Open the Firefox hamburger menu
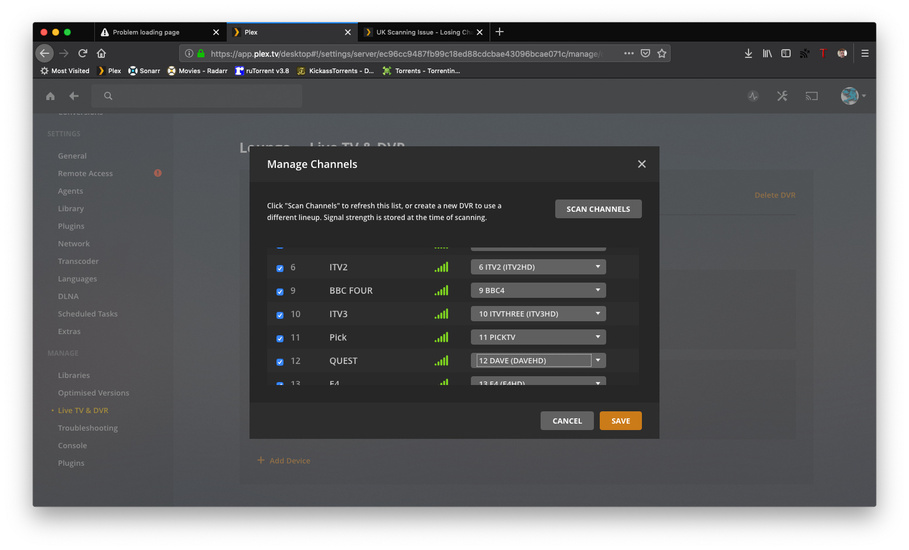The image size is (909, 550). pos(864,53)
